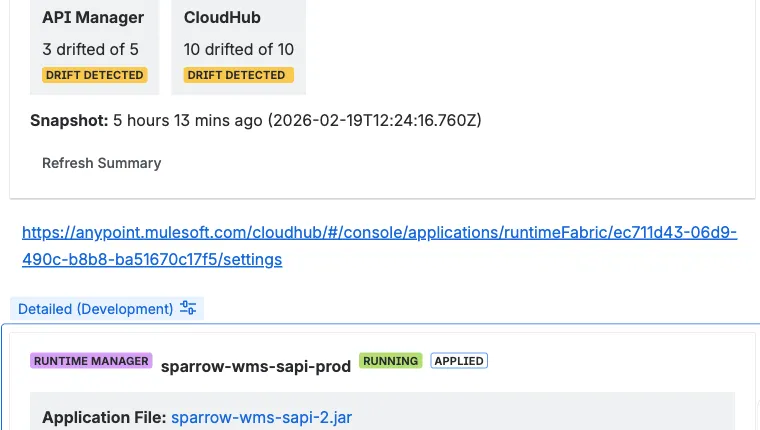Click the APPLIED status badge
This screenshot has height=430, width=760.
pos(459,361)
